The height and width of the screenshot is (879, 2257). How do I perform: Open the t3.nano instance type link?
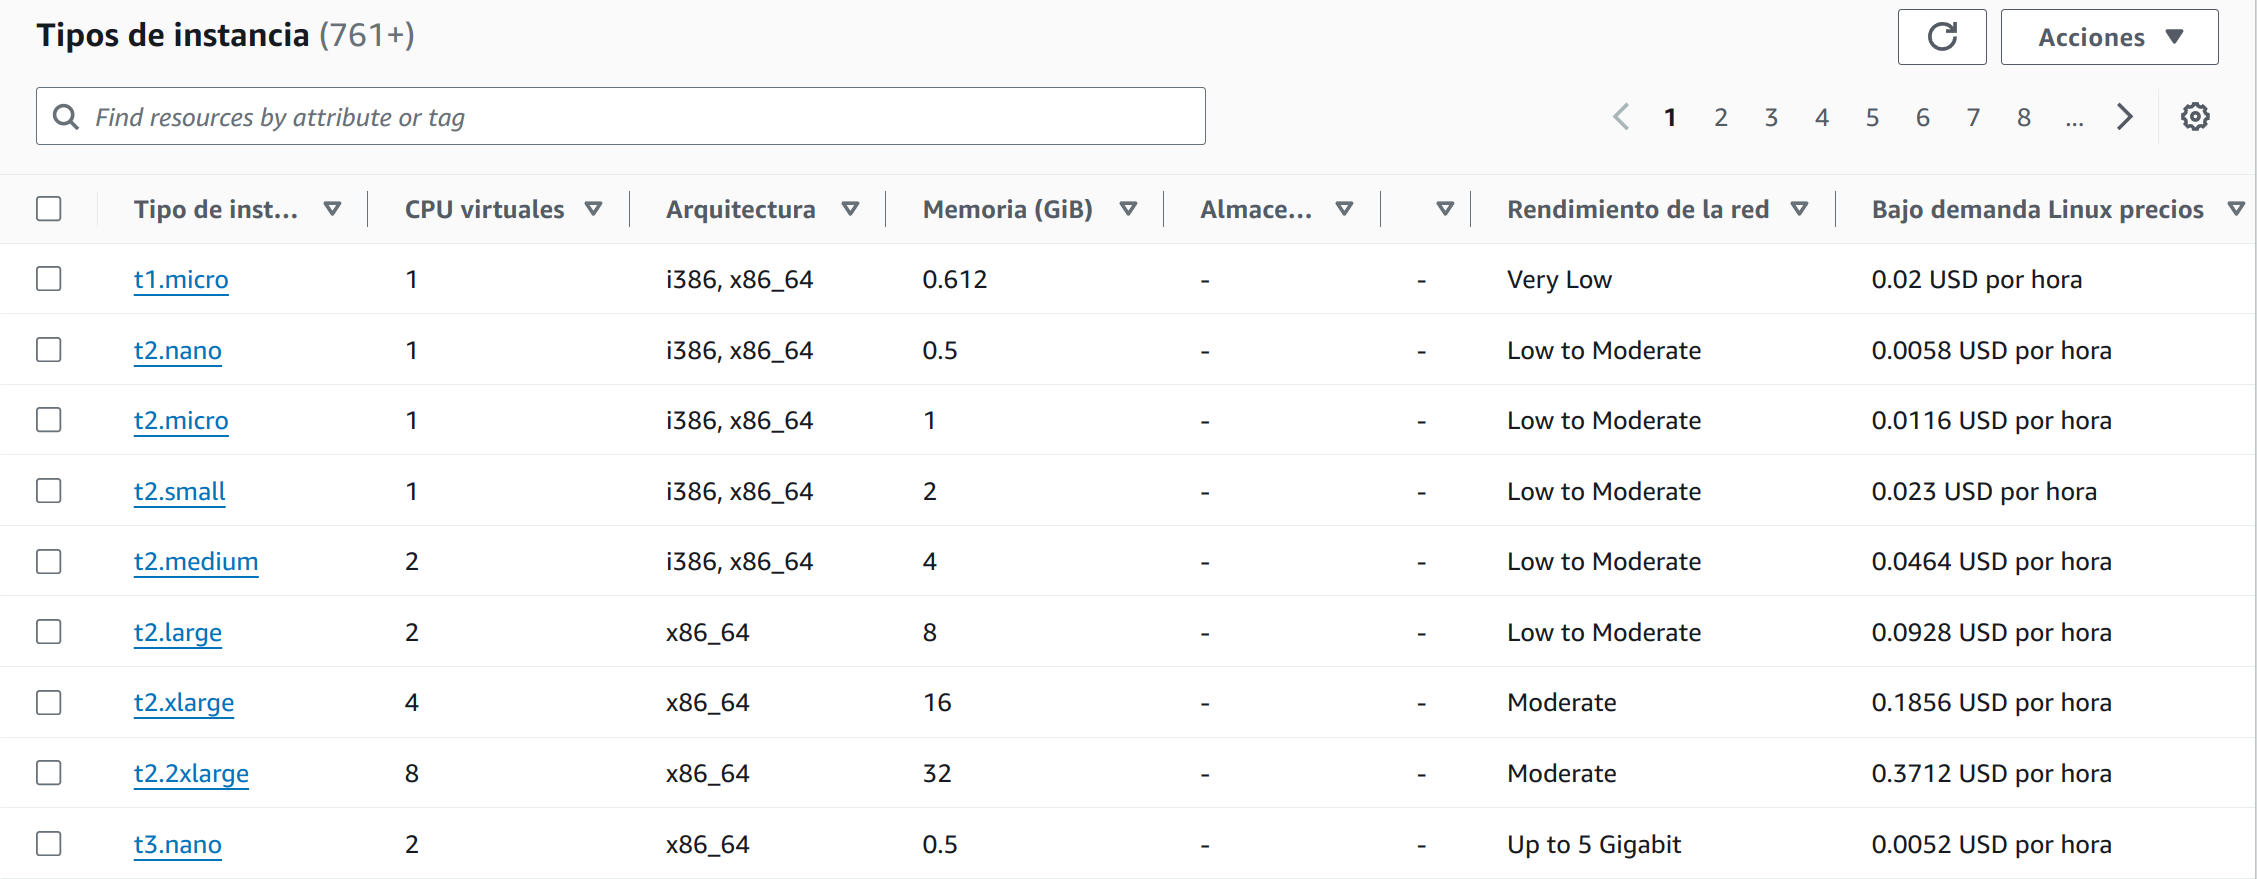click(x=178, y=844)
